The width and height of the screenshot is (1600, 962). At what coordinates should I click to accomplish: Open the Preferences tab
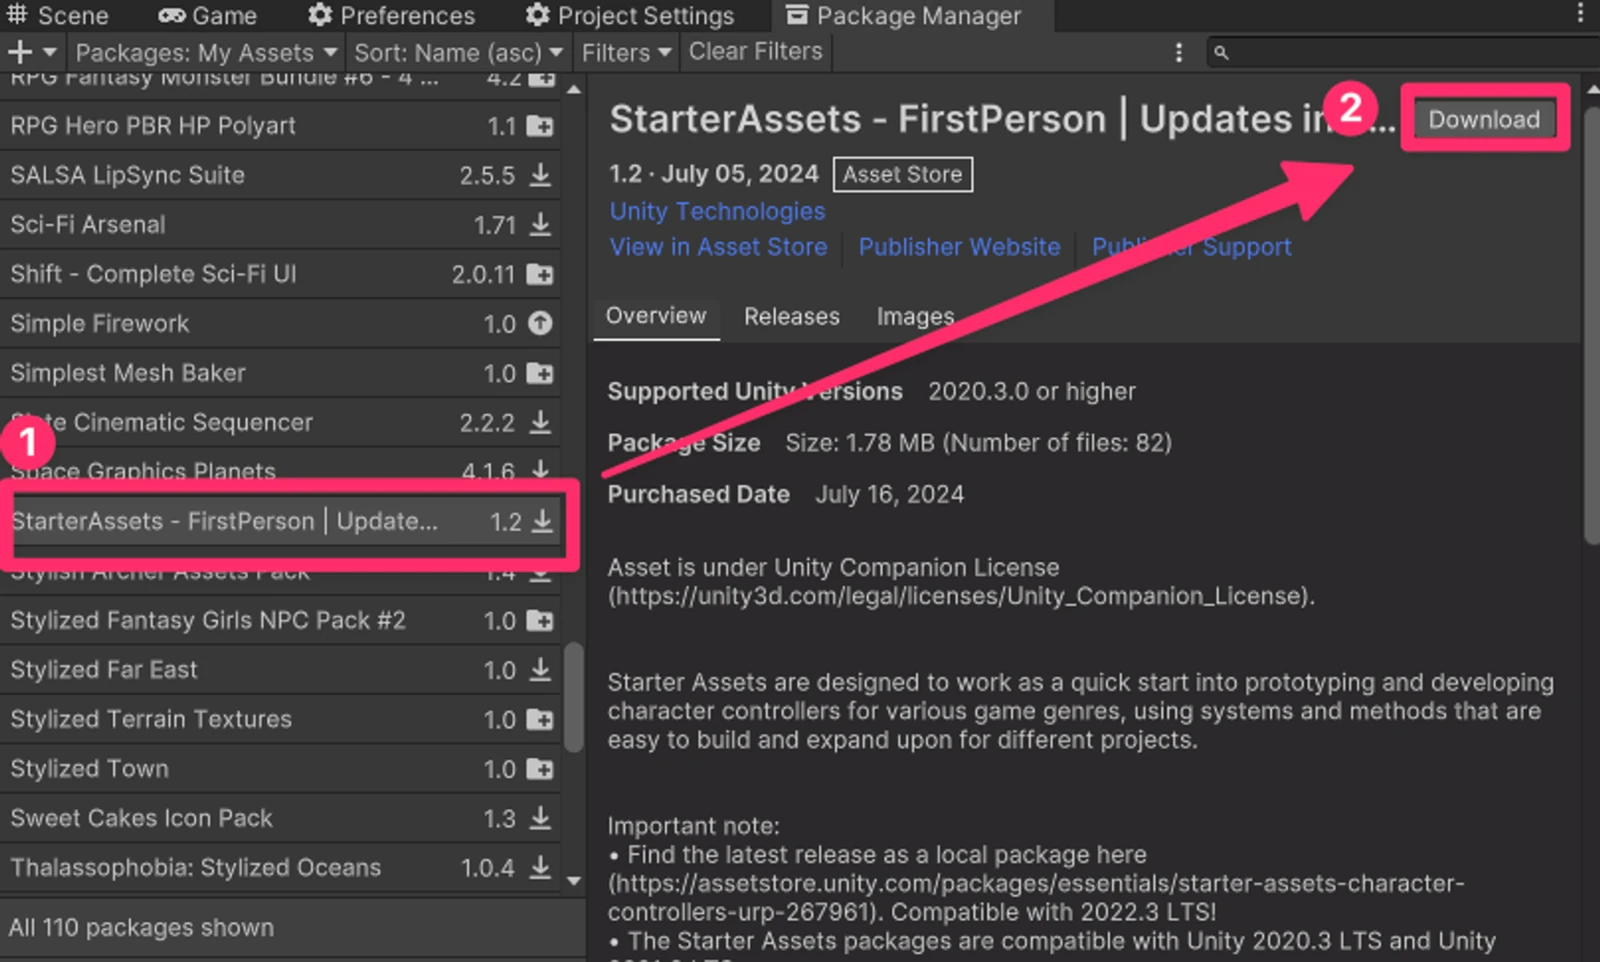(391, 15)
